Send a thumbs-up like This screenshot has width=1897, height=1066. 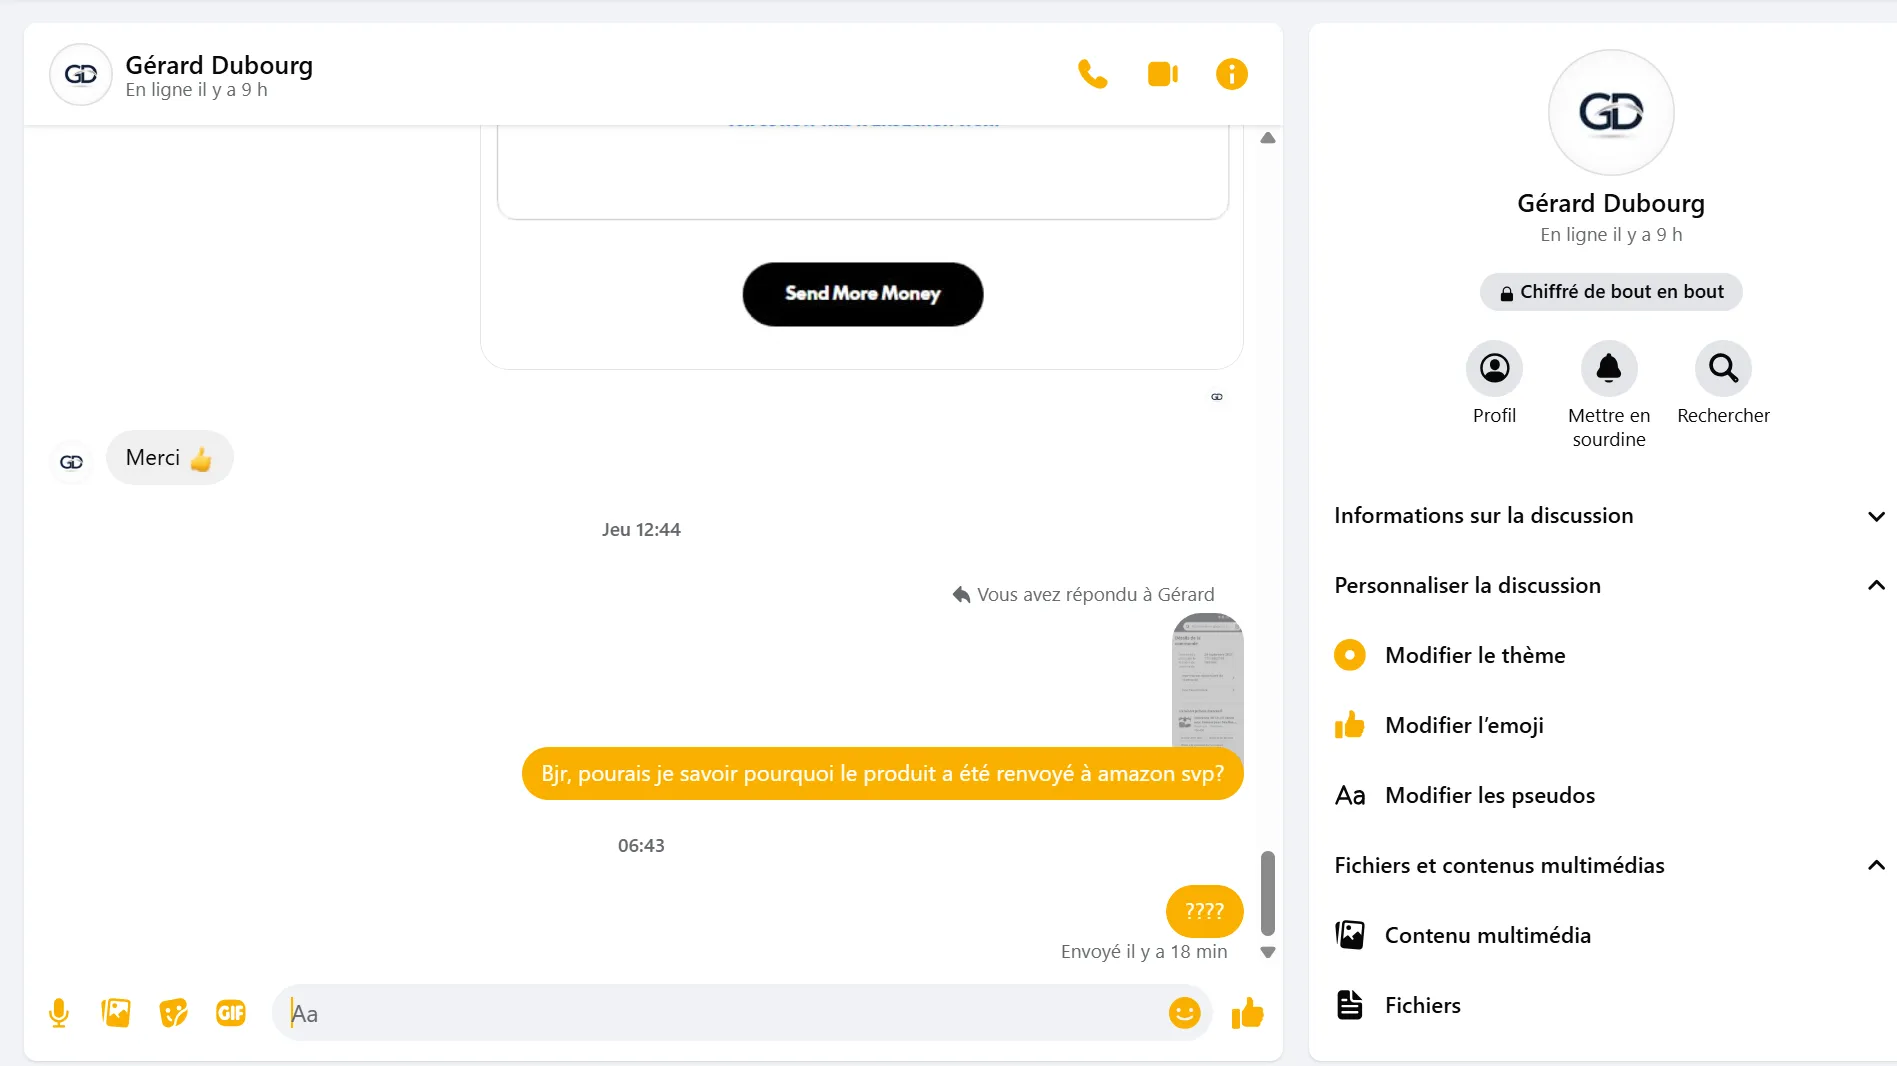coord(1247,1013)
